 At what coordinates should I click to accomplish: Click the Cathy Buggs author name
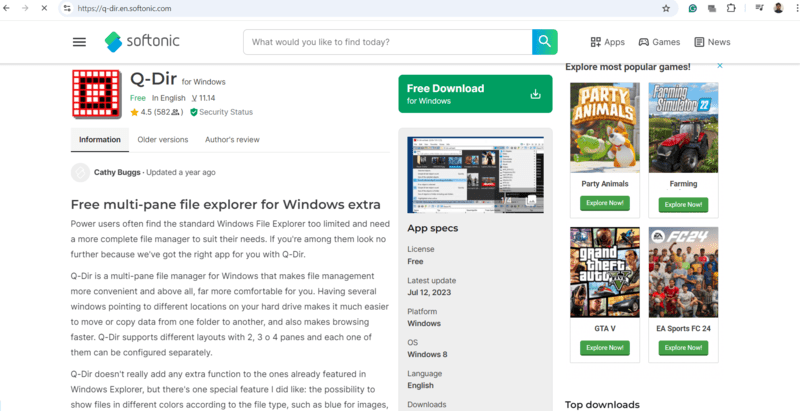click(x=117, y=172)
